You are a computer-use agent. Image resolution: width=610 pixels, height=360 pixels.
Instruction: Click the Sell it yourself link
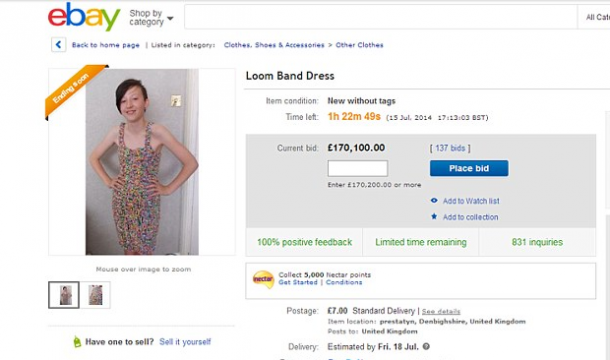185,342
